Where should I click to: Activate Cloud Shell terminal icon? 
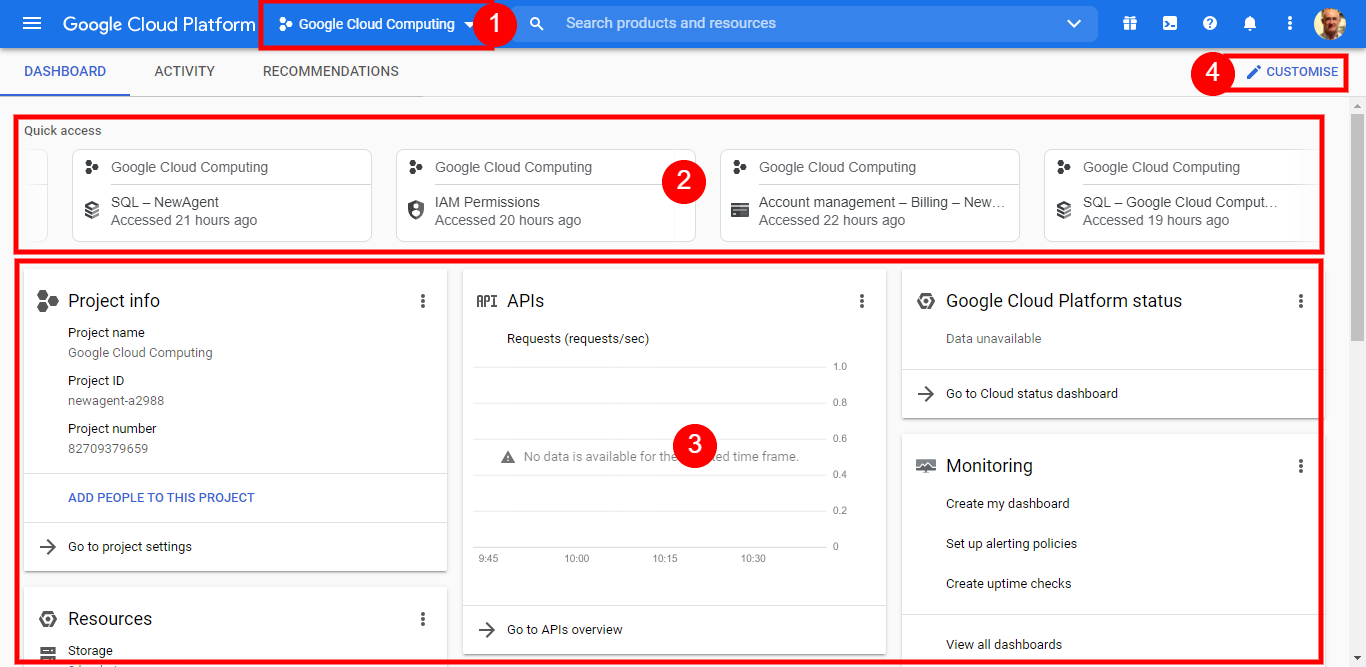click(x=1170, y=23)
